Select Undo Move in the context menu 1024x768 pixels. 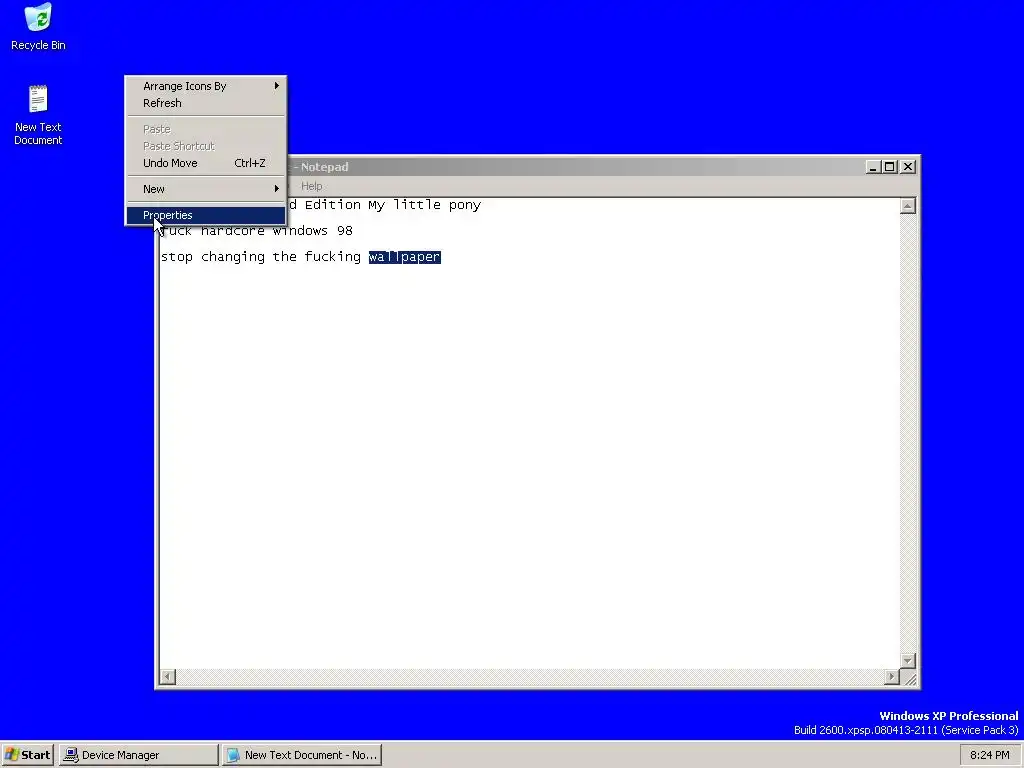(x=205, y=163)
